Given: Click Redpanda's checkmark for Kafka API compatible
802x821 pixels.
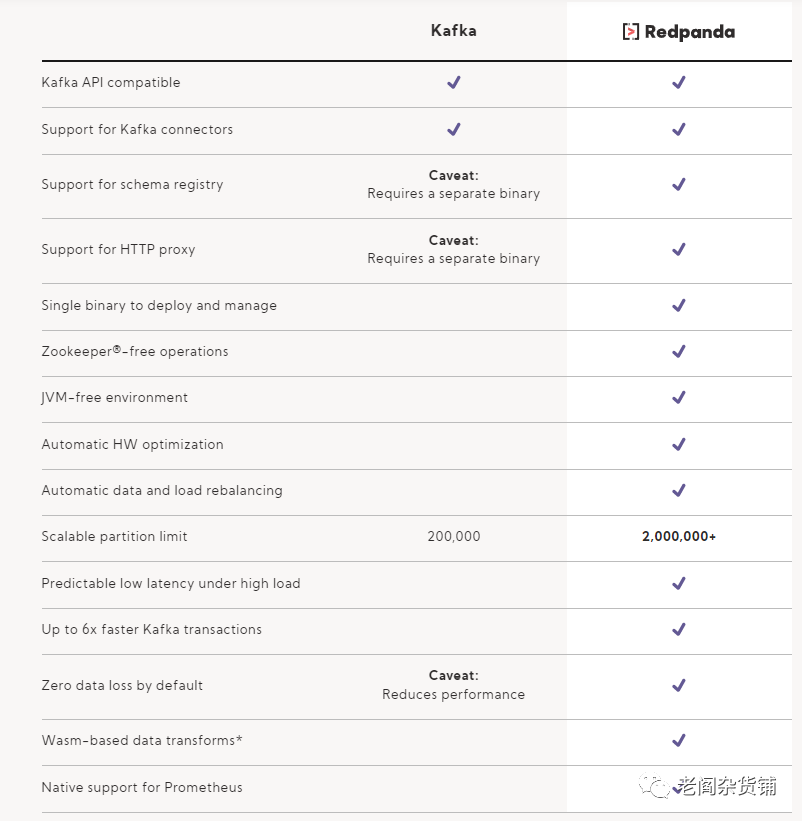Looking at the screenshot, I should (x=679, y=82).
